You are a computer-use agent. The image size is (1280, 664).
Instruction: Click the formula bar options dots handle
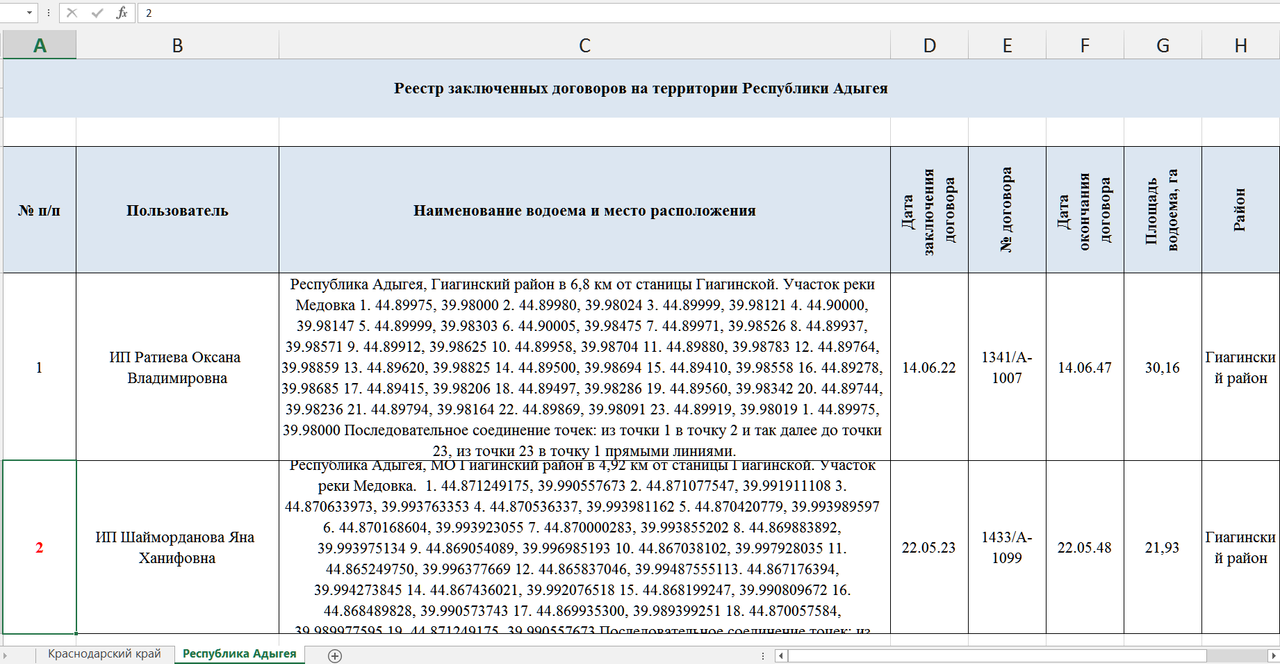click(48, 13)
